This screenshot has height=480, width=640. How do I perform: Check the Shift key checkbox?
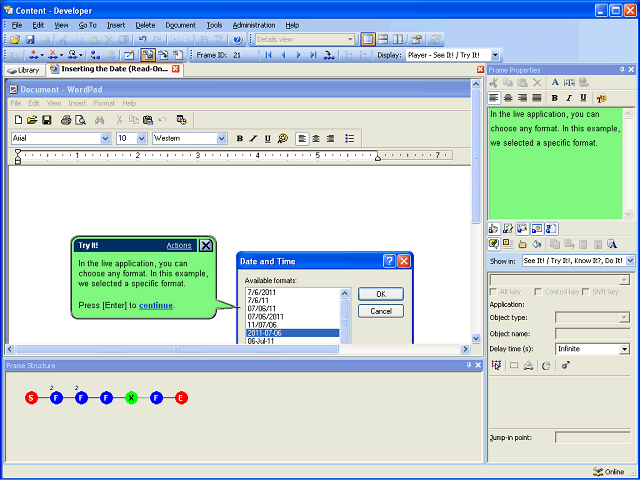[586, 292]
